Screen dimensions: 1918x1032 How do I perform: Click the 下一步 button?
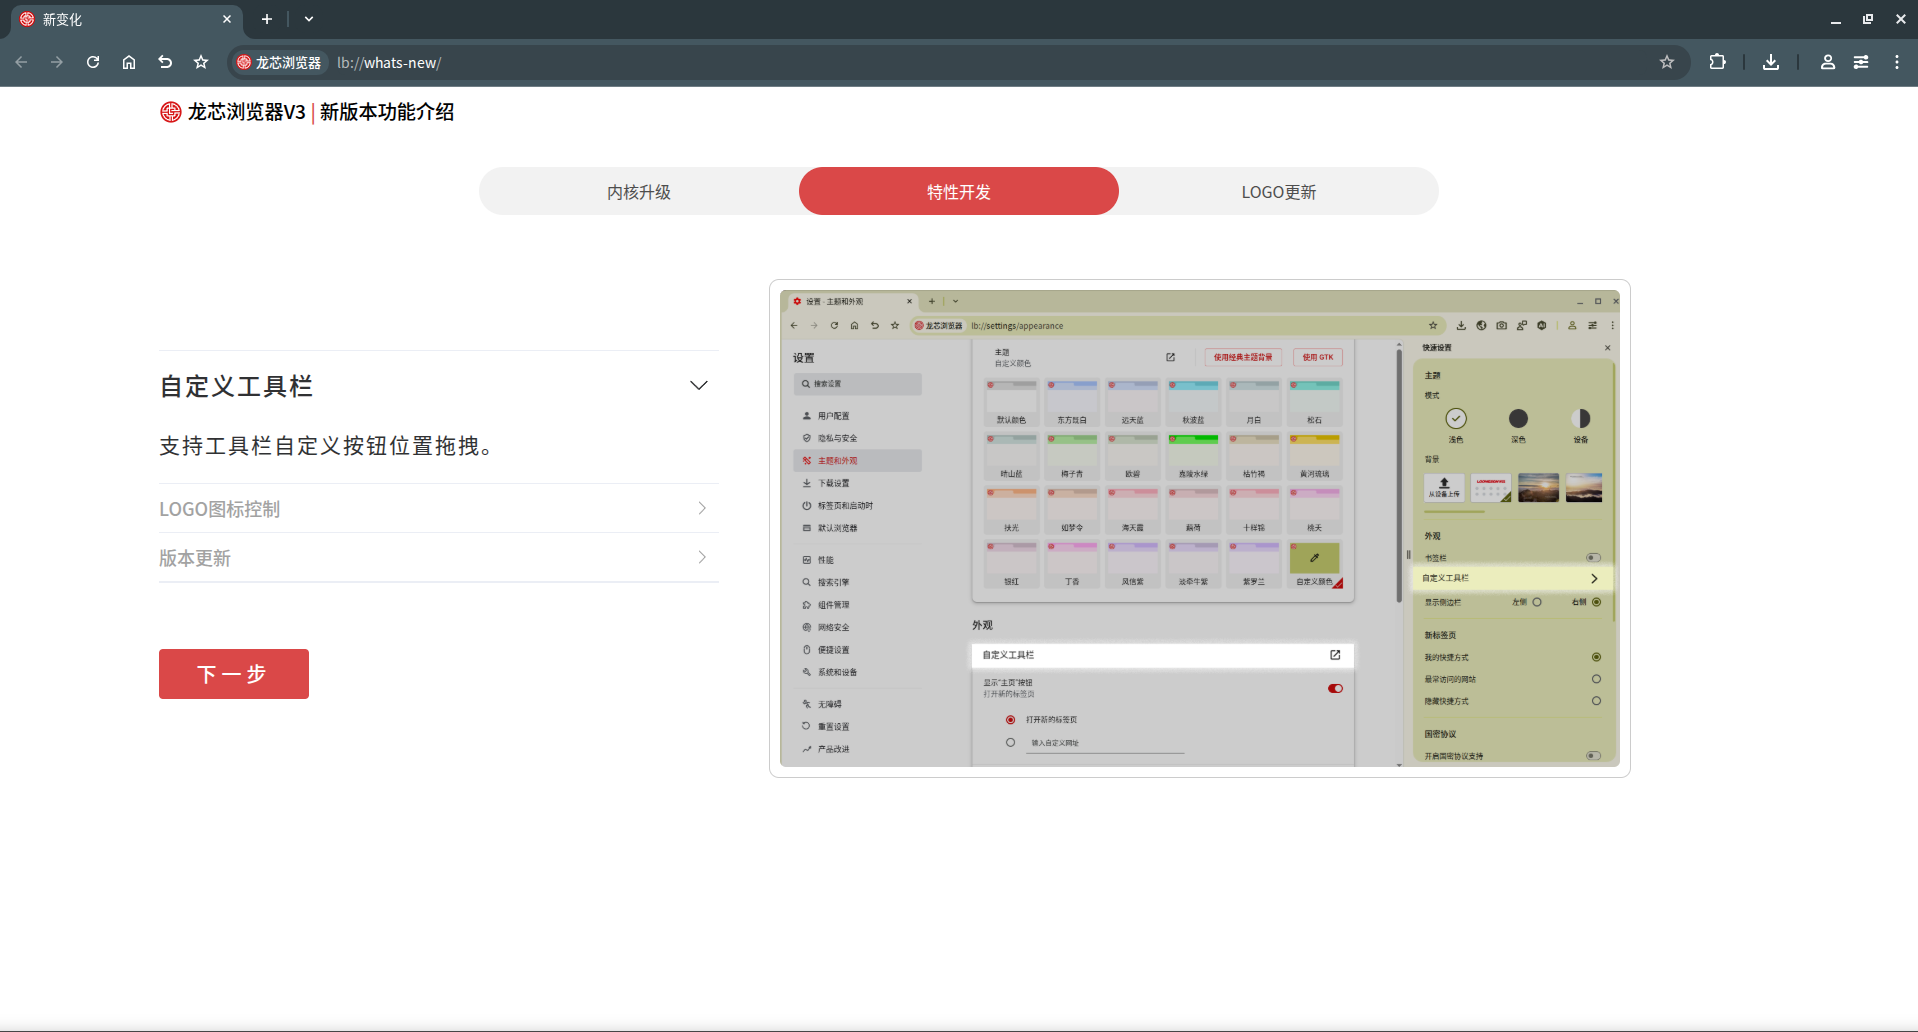tap(234, 674)
